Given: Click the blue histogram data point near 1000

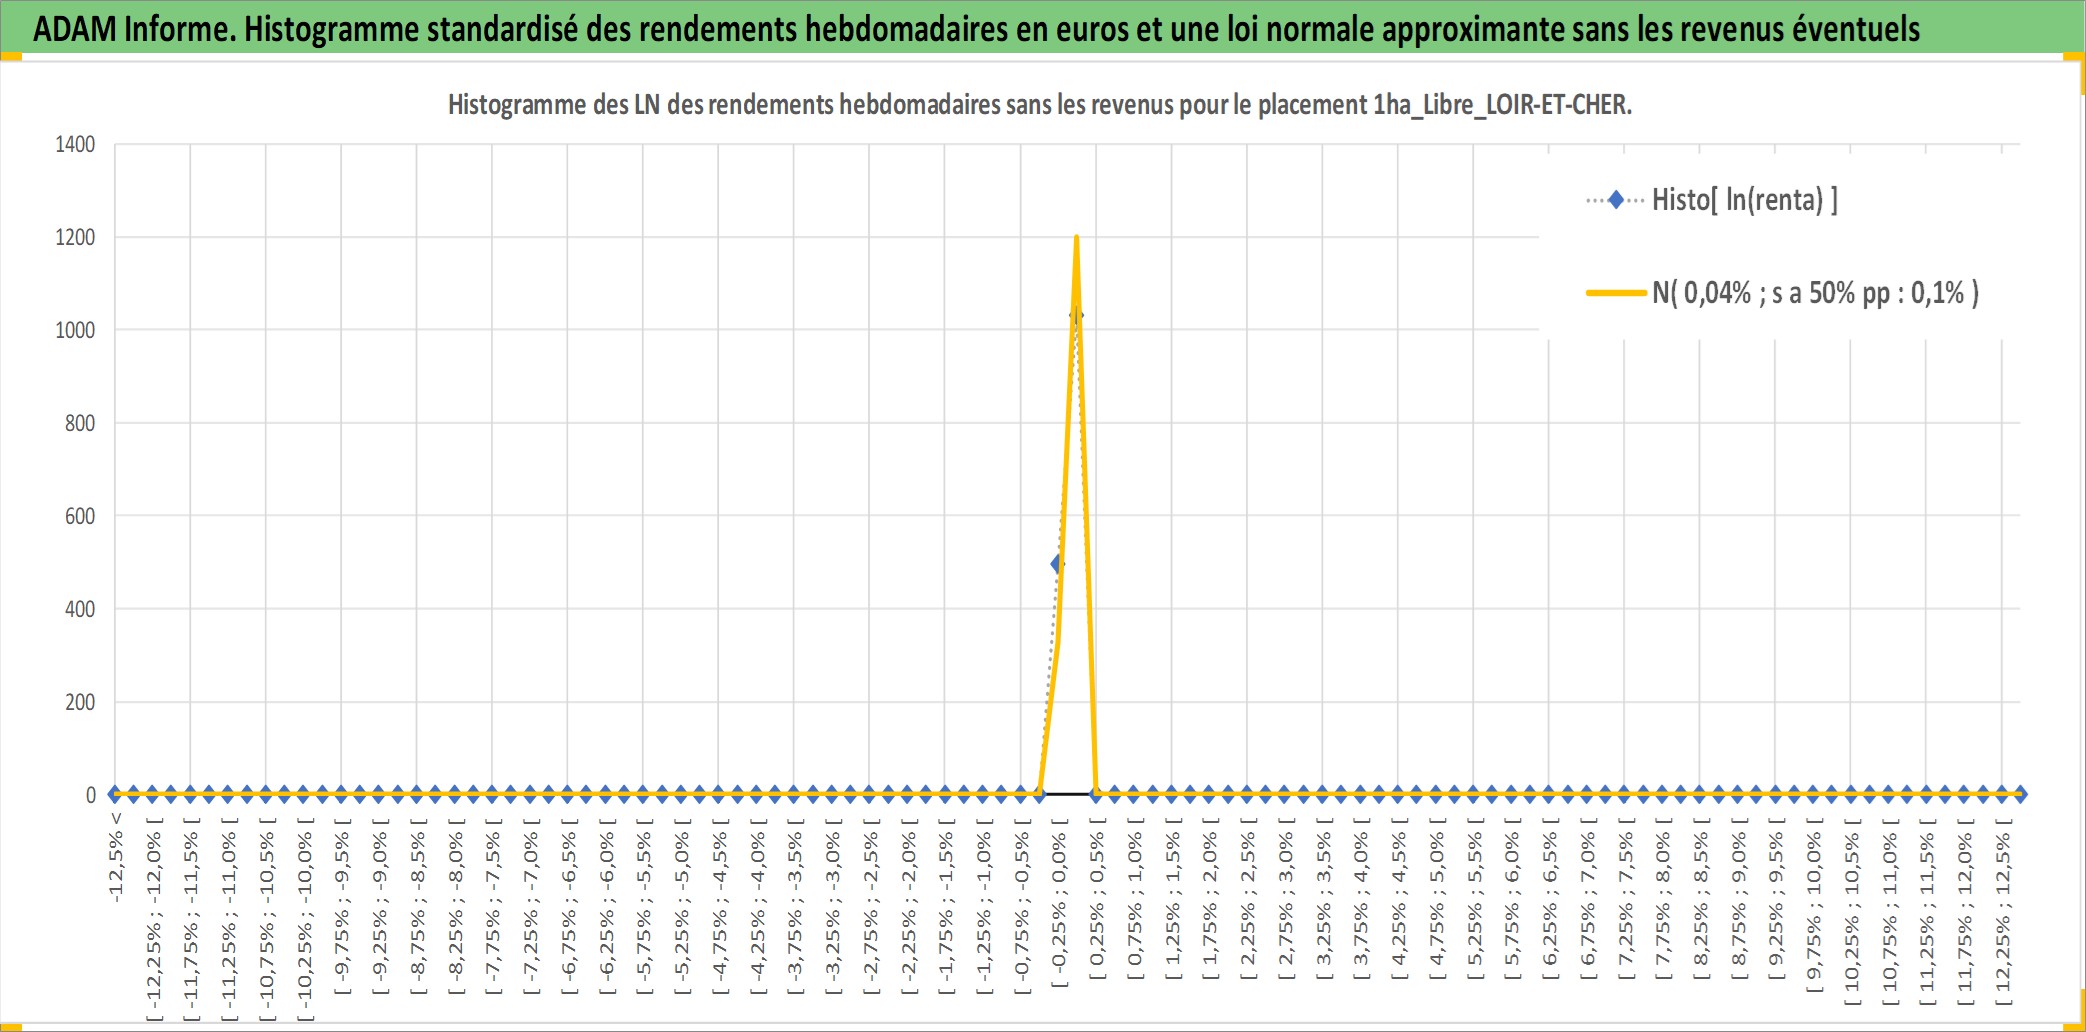Looking at the screenshot, I should [x=1076, y=316].
